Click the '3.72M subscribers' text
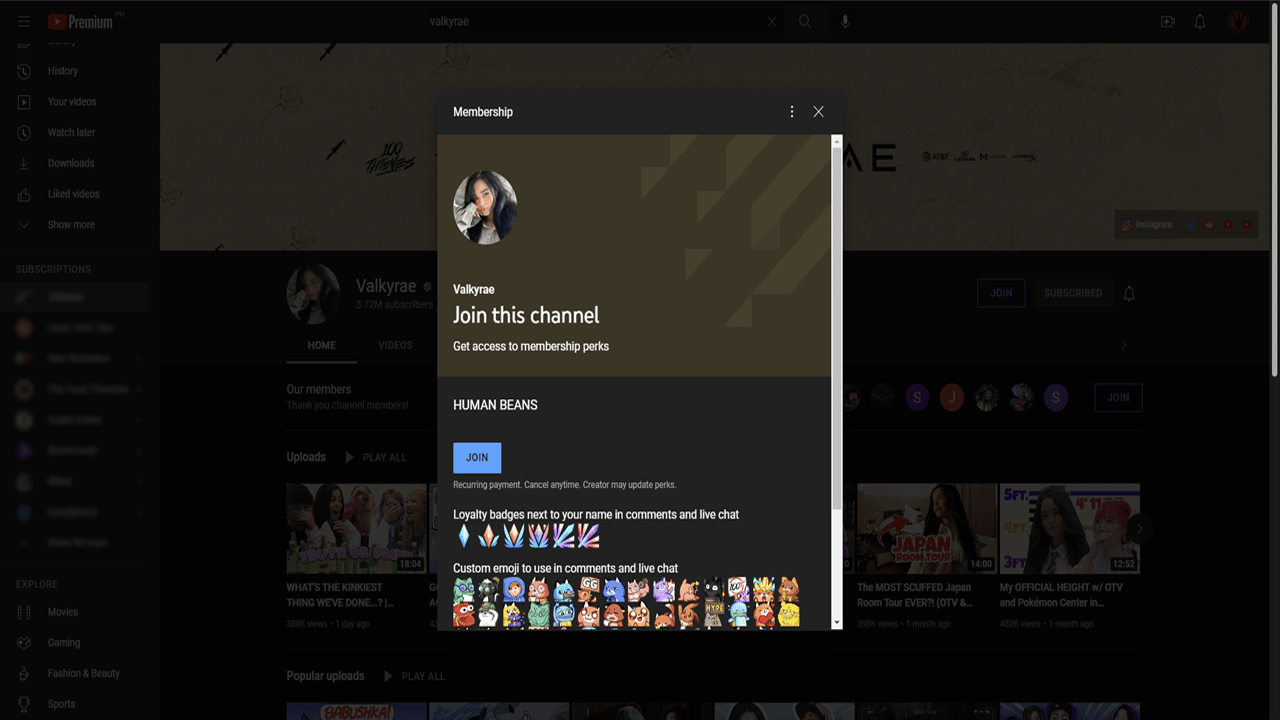1280x720 pixels. pyautogui.click(x=394, y=305)
